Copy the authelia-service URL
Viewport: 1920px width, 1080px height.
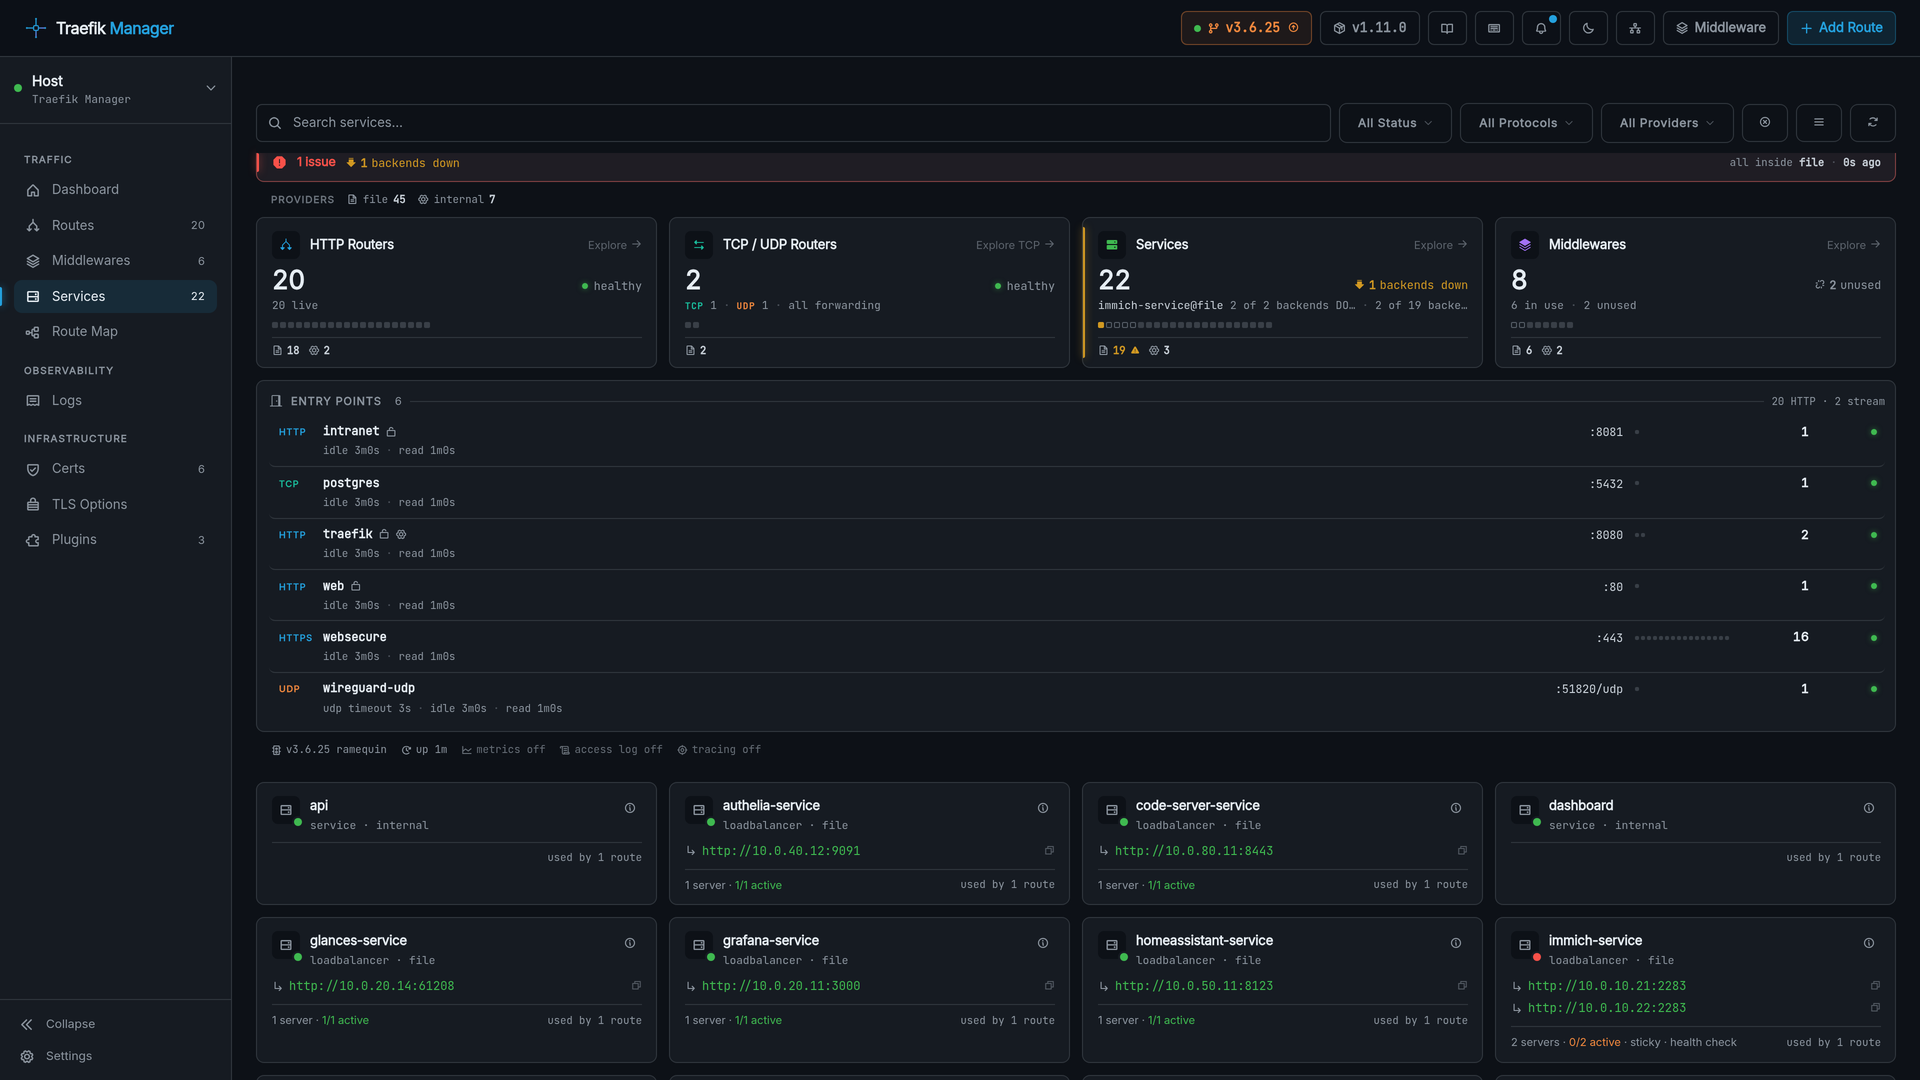(1049, 851)
